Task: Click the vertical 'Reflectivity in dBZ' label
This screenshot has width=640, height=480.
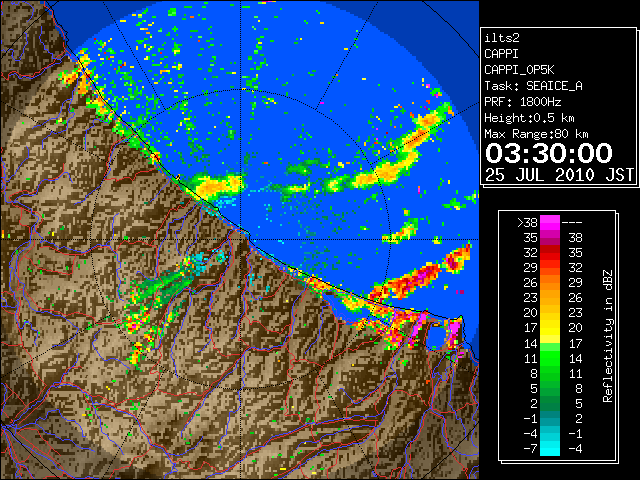Action: 608,336
